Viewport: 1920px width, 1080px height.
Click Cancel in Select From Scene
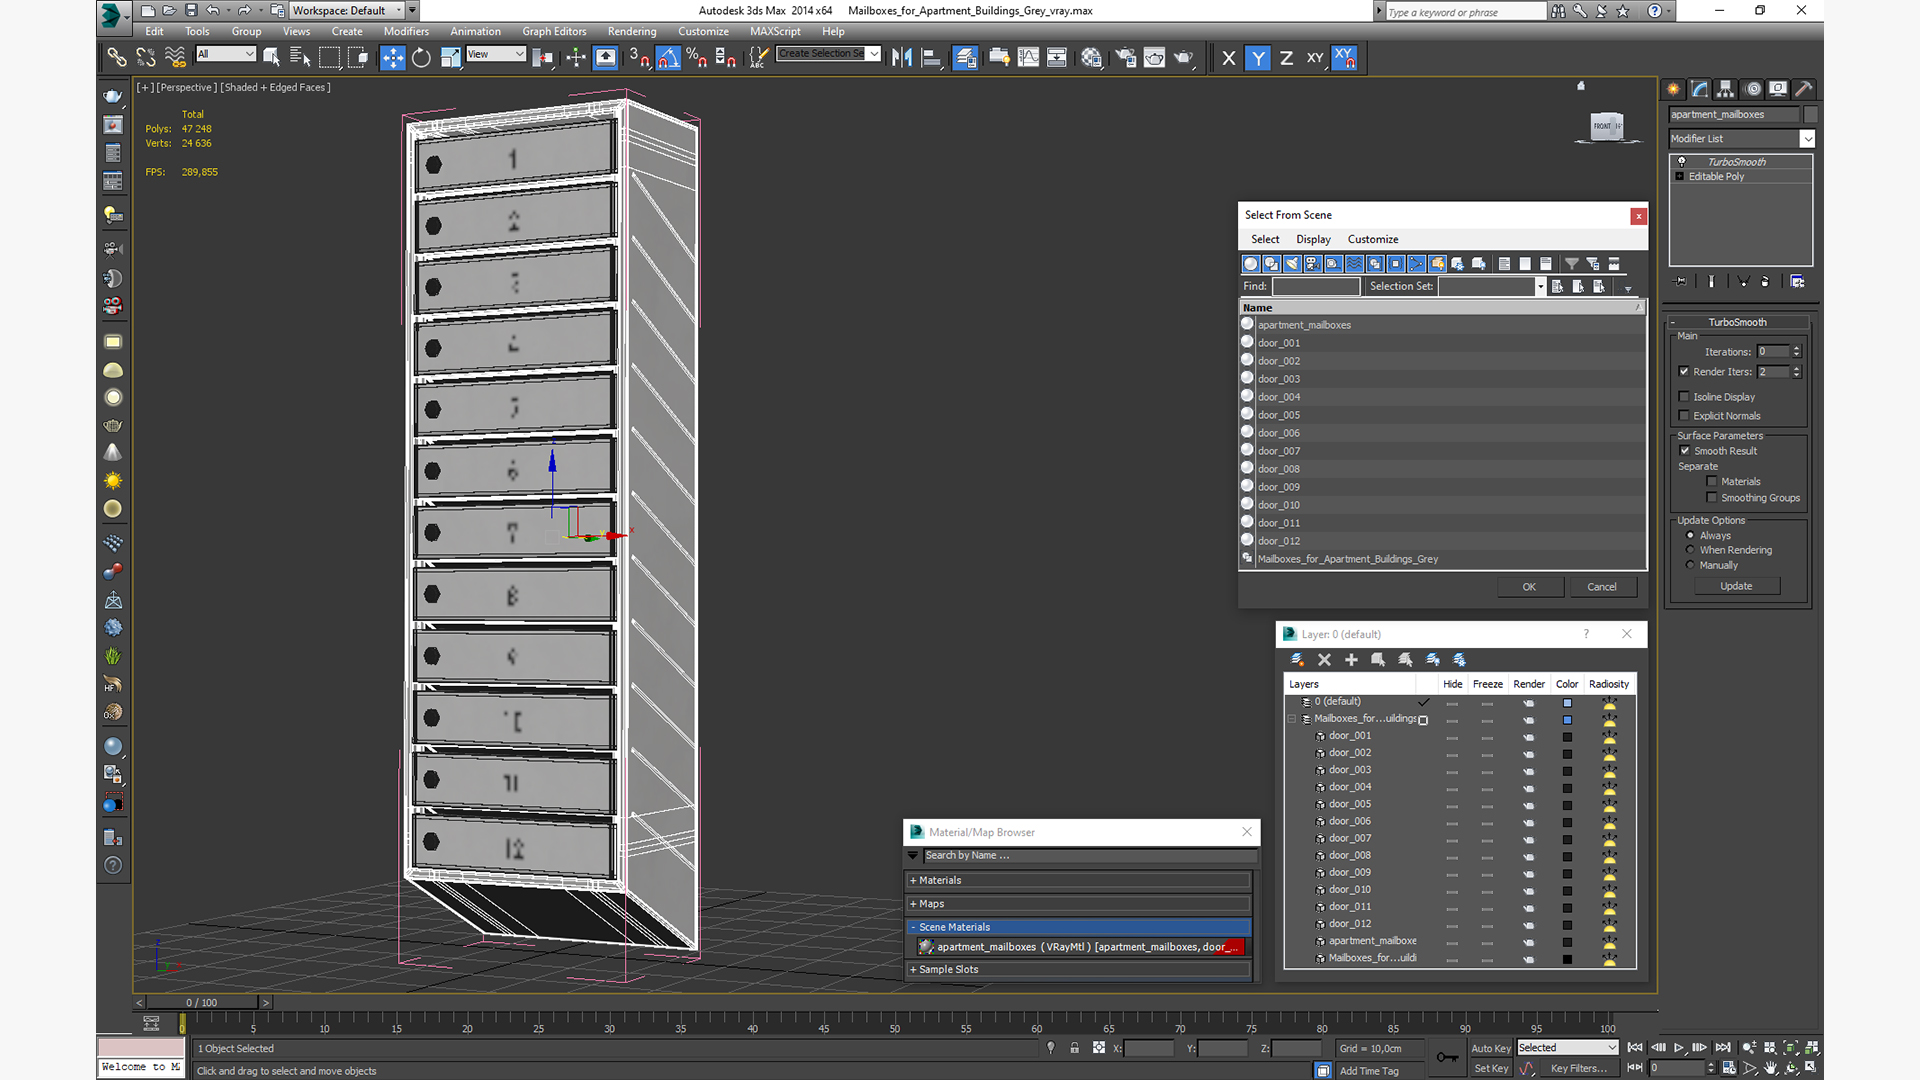tap(1602, 587)
